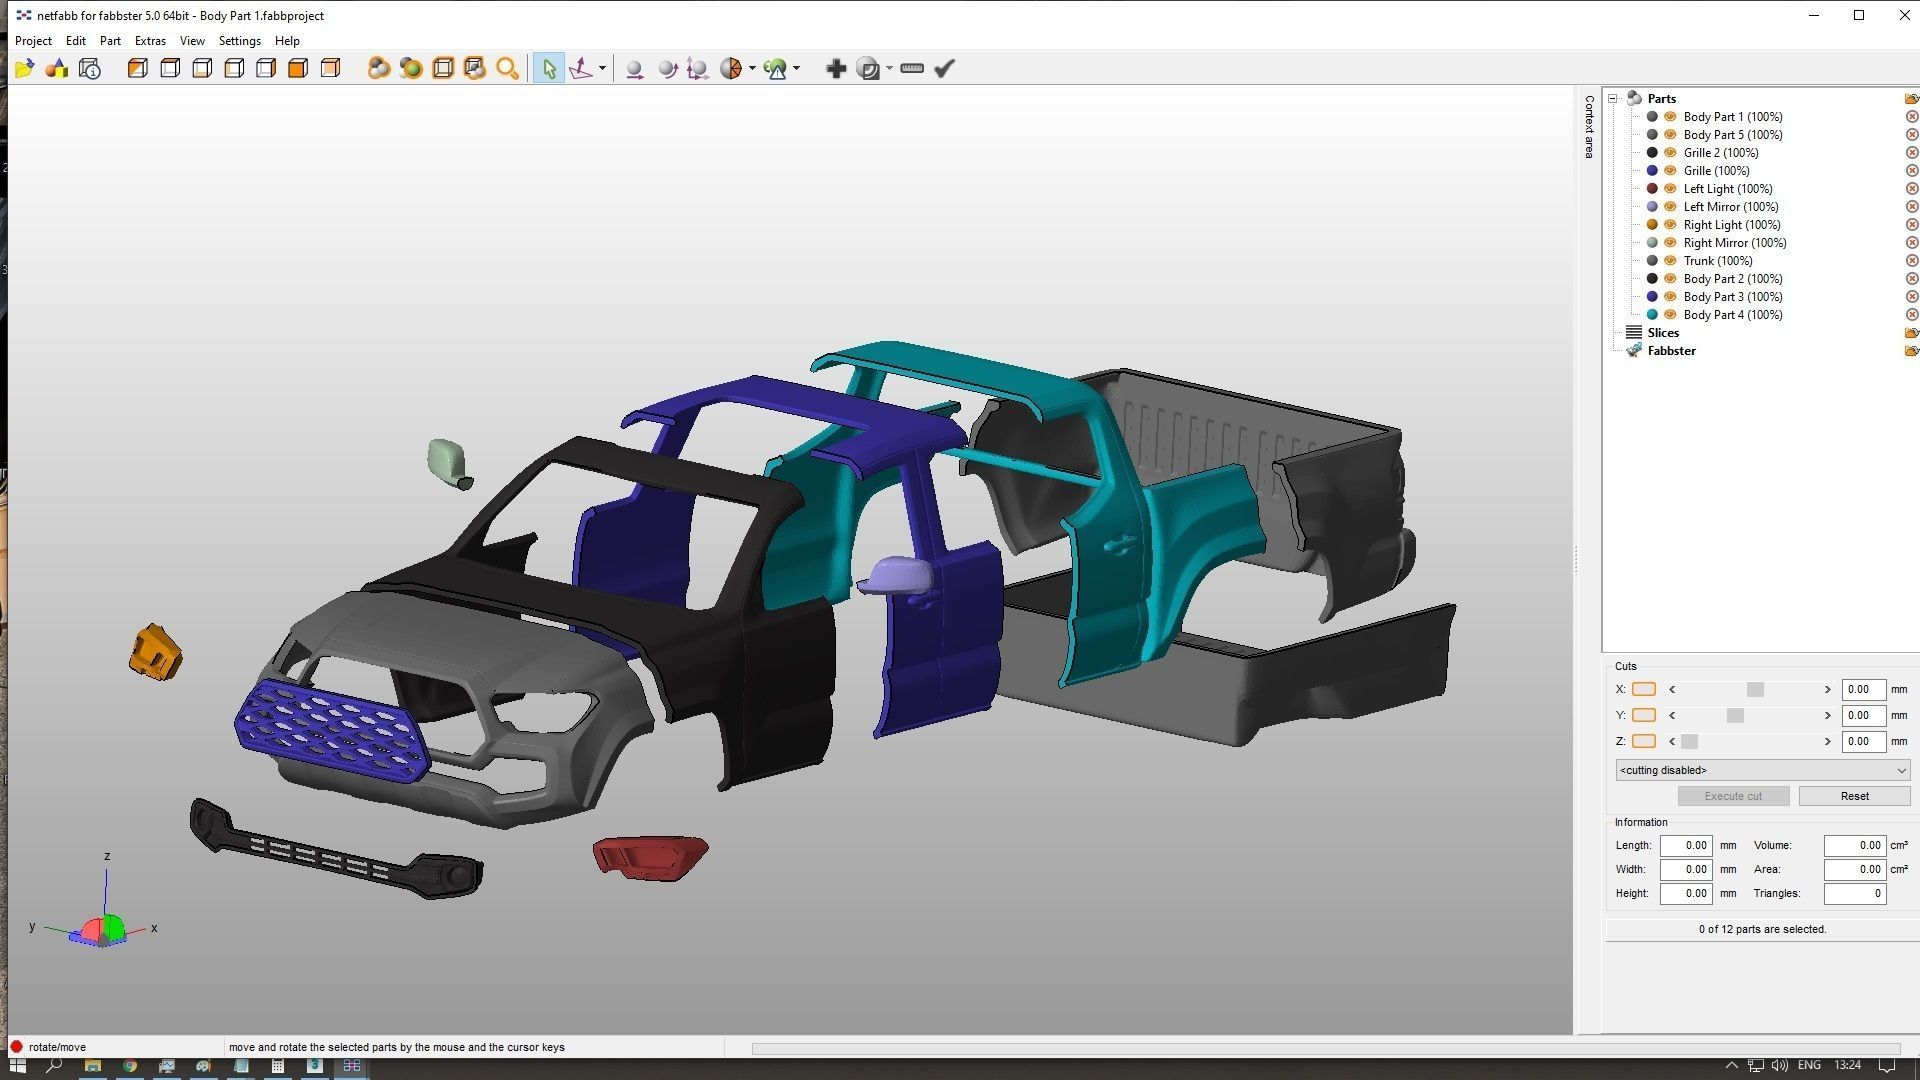Hide the Left Mirror part
Viewport: 1920px width, 1080px height.
click(x=1670, y=207)
